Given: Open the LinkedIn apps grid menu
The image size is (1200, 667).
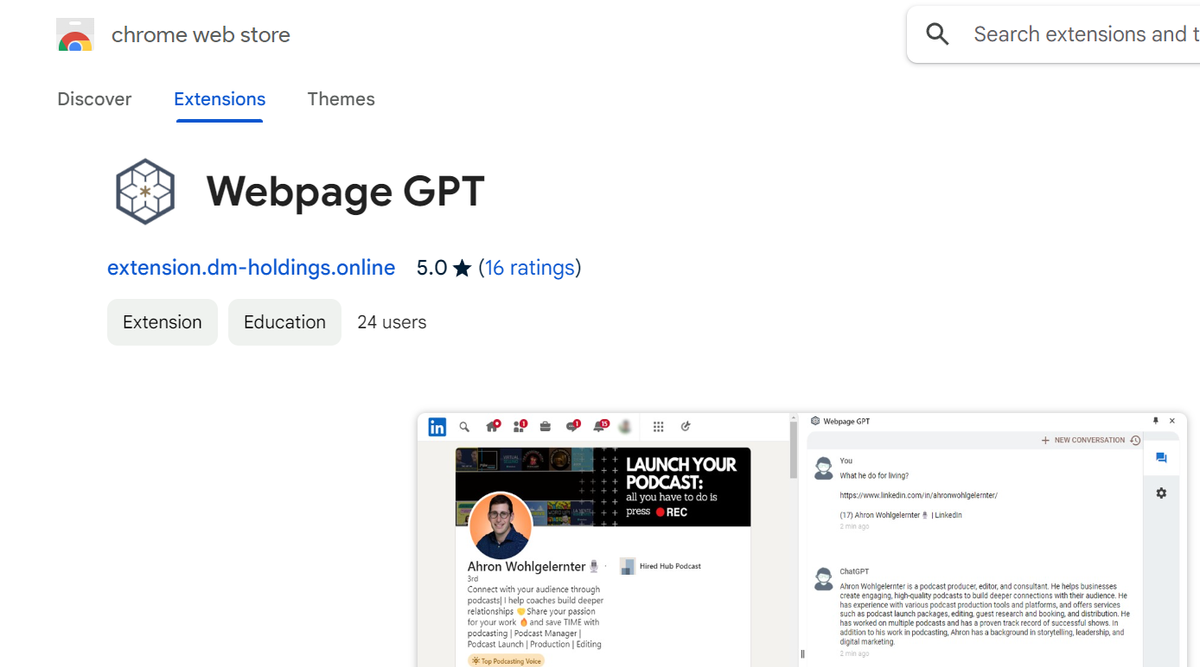Looking at the screenshot, I should click(658, 426).
